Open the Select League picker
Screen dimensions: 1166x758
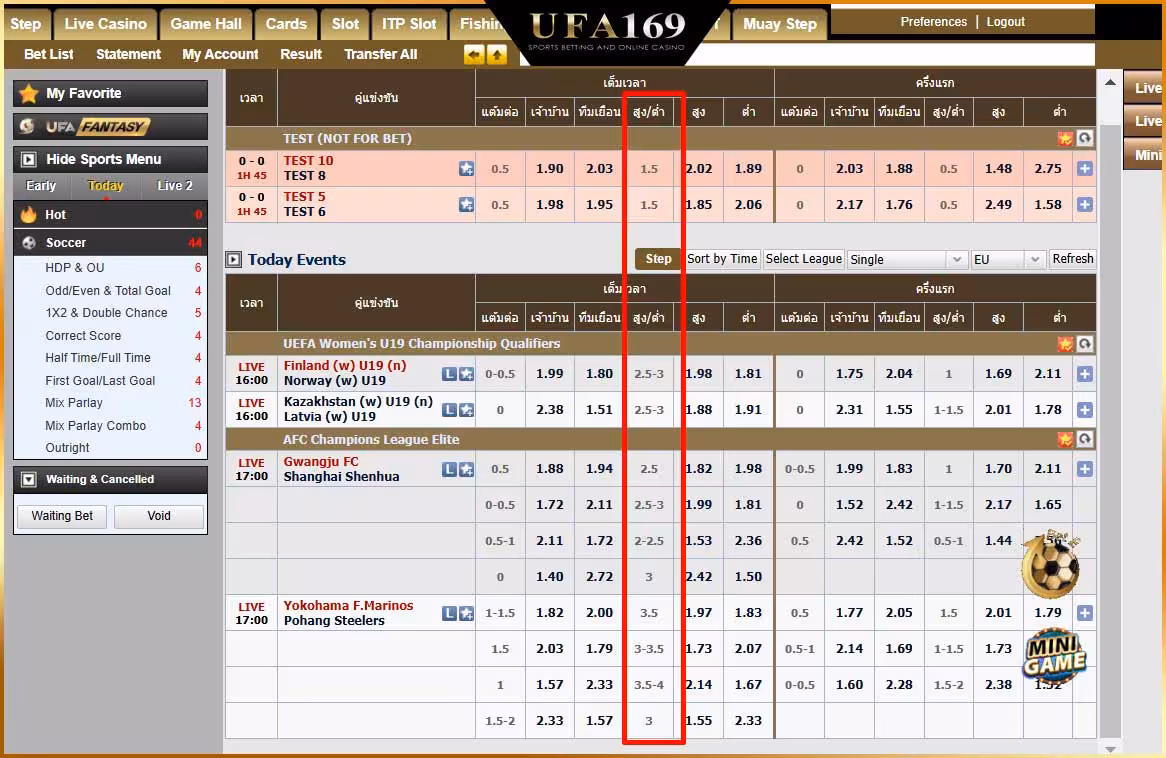pyautogui.click(x=803, y=259)
